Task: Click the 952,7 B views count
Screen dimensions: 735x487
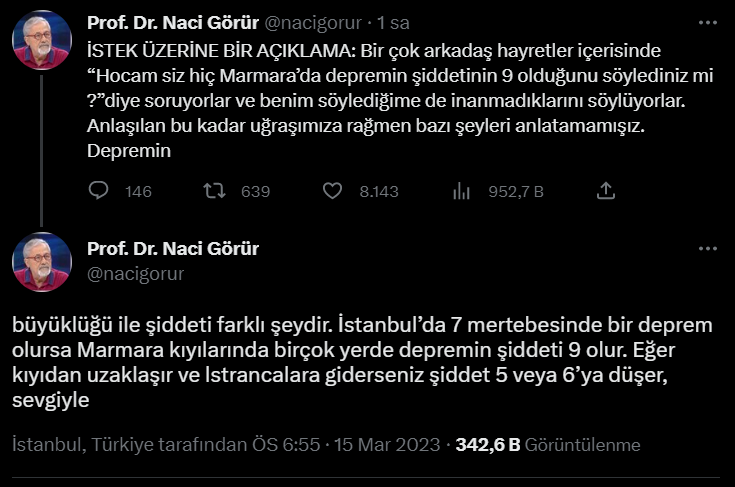Action: point(515,192)
